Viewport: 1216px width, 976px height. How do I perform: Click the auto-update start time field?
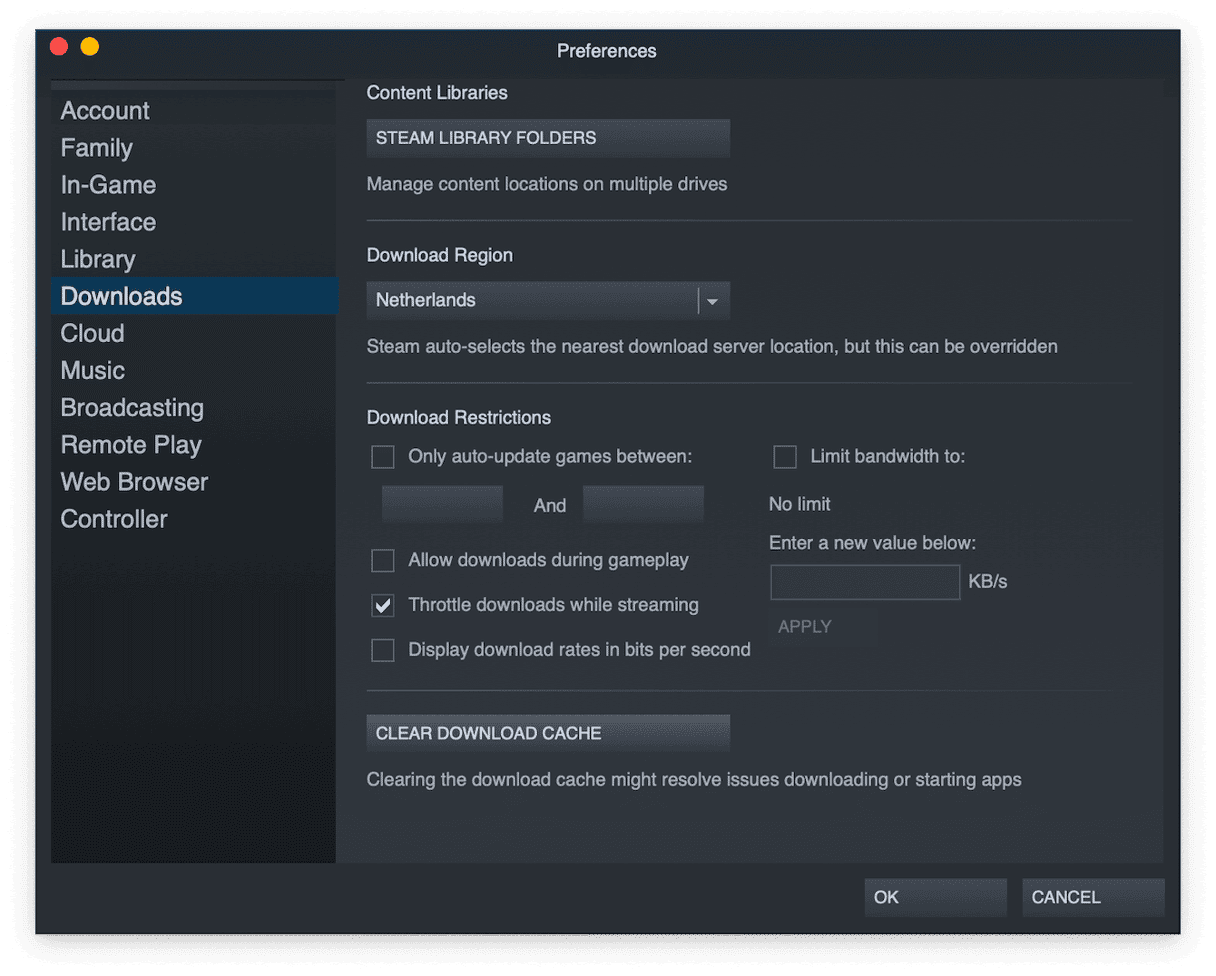point(442,503)
